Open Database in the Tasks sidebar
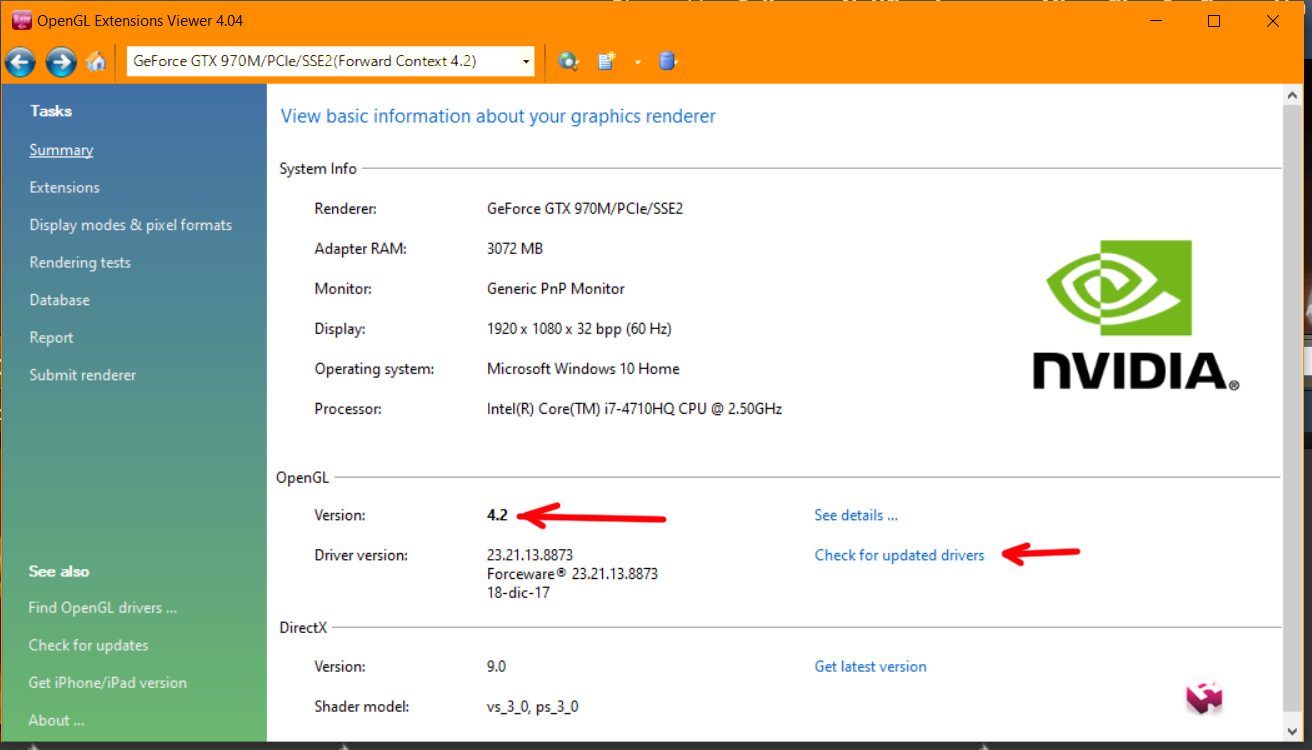The width and height of the screenshot is (1312, 750). click(59, 300)
